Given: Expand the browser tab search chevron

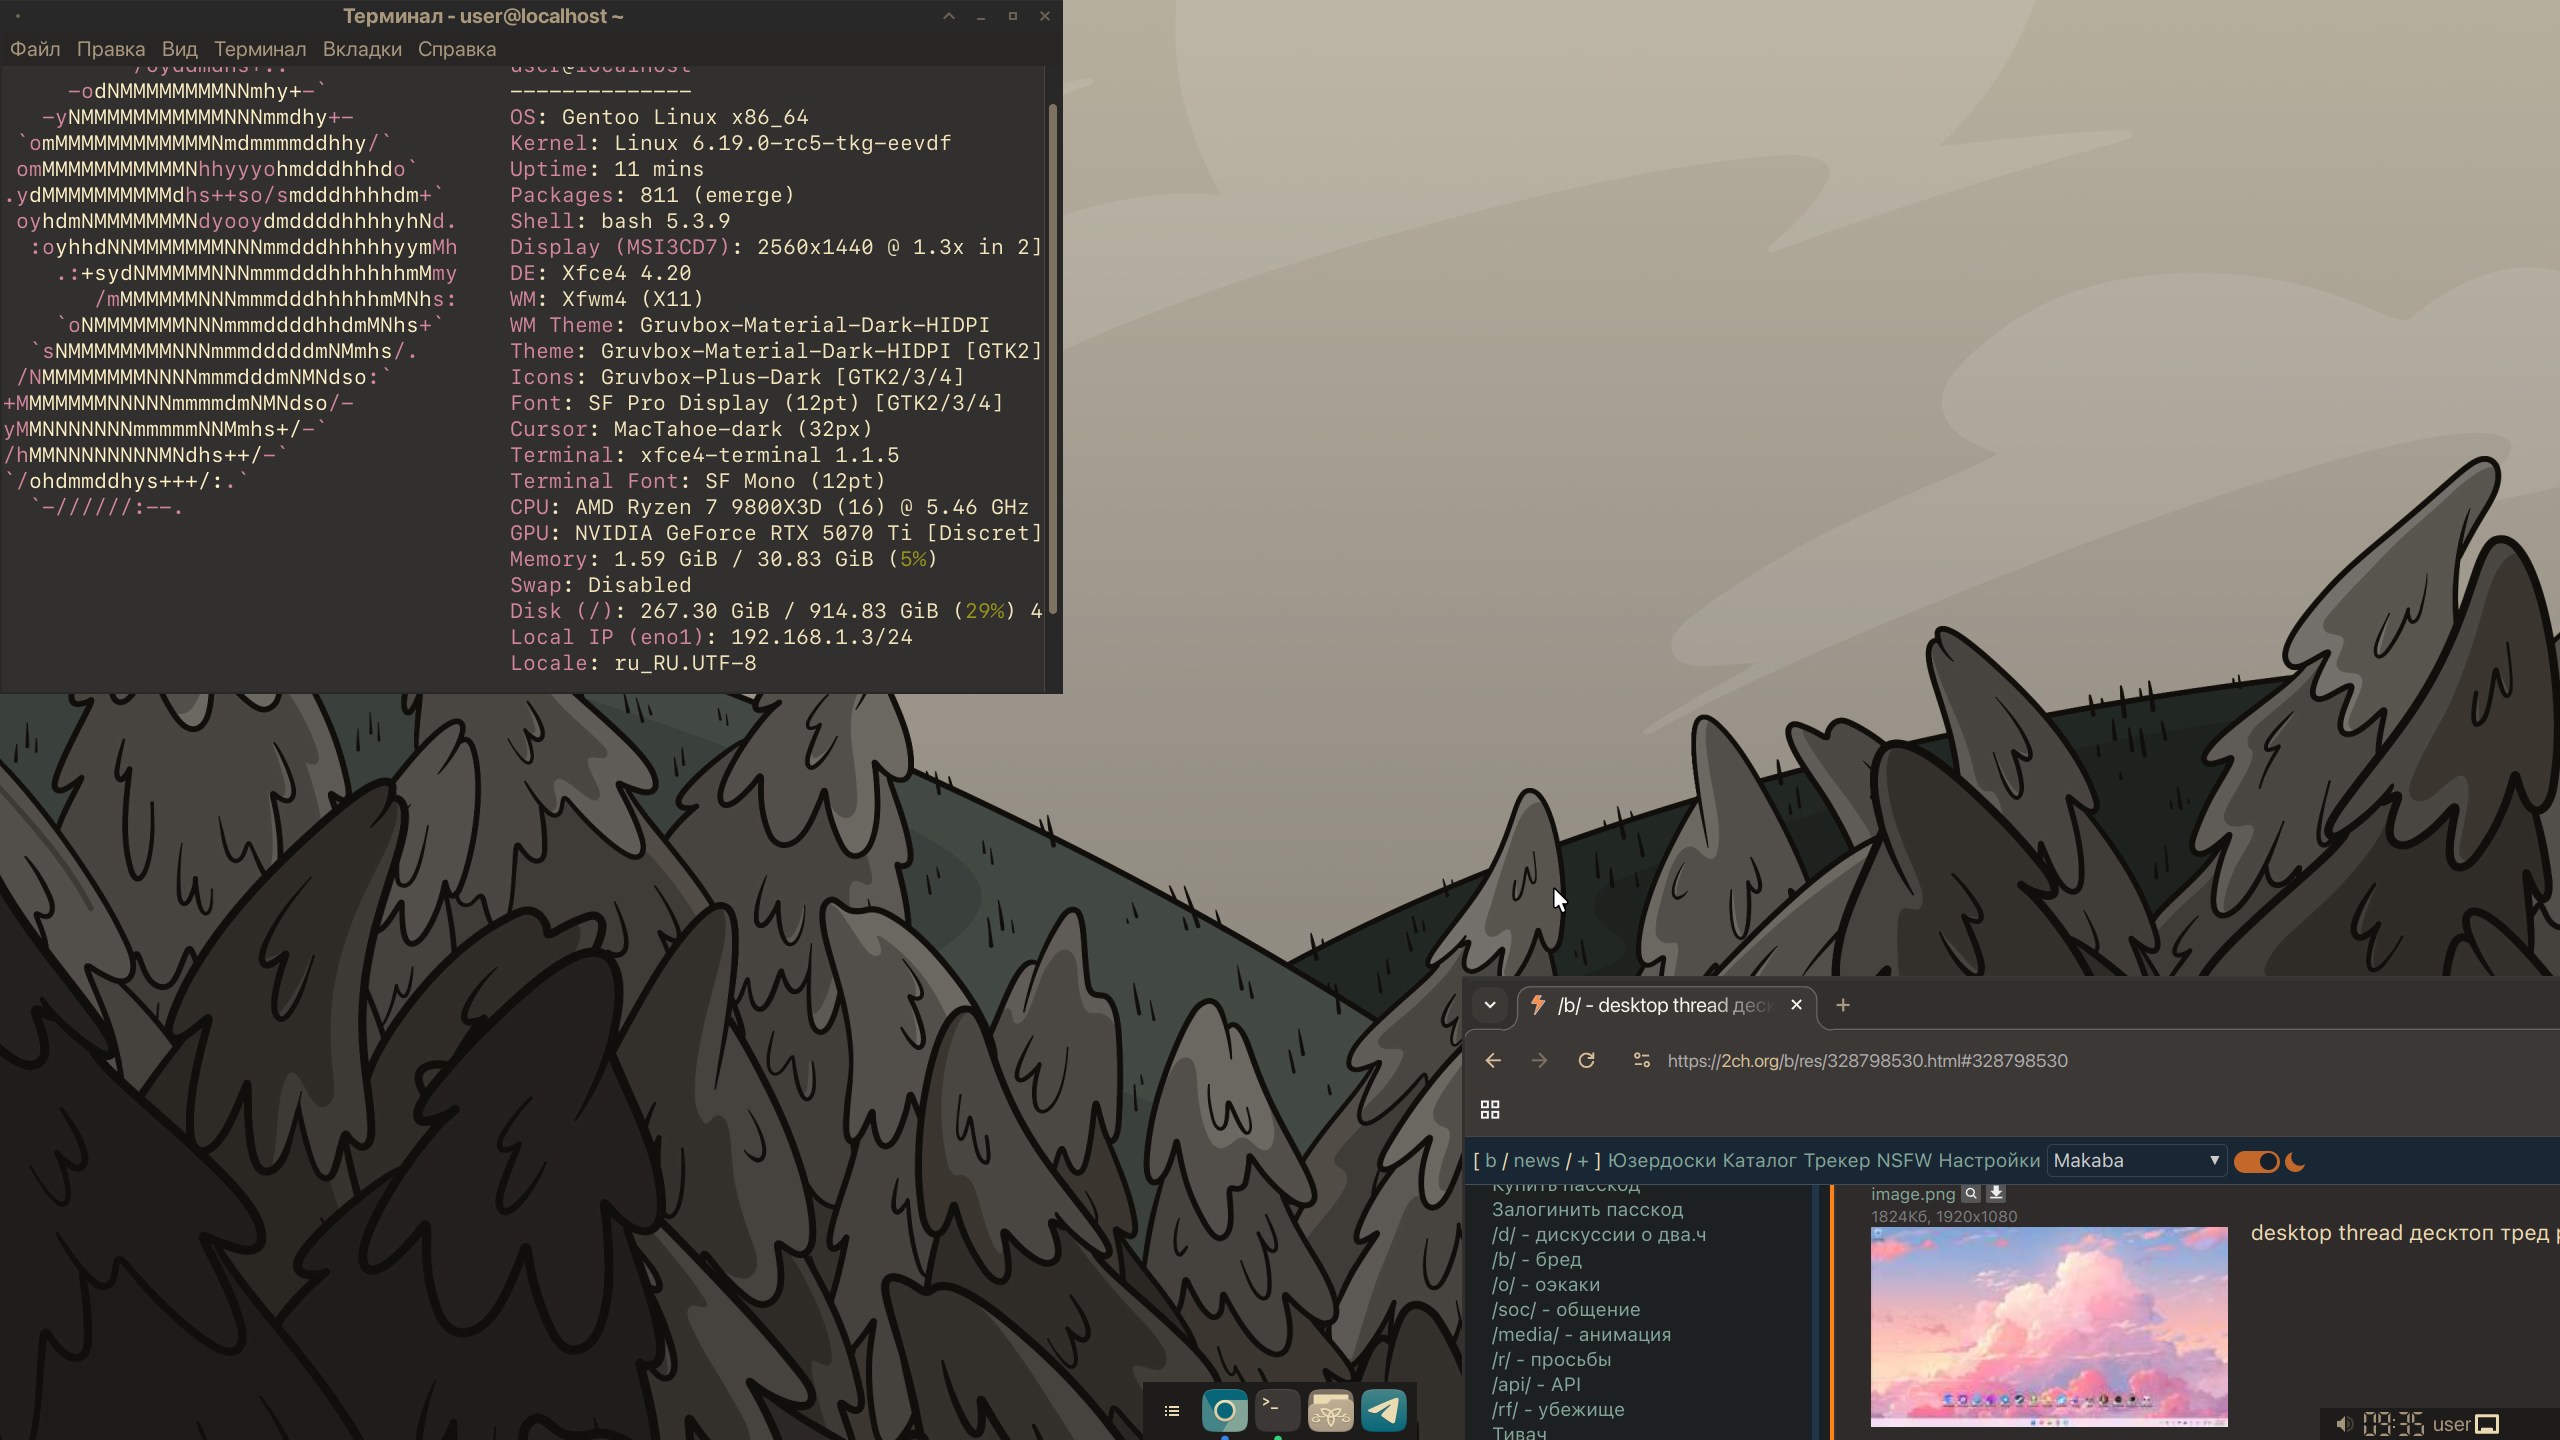Looking at the screenshot, I should click(x=1490, y=1005).
